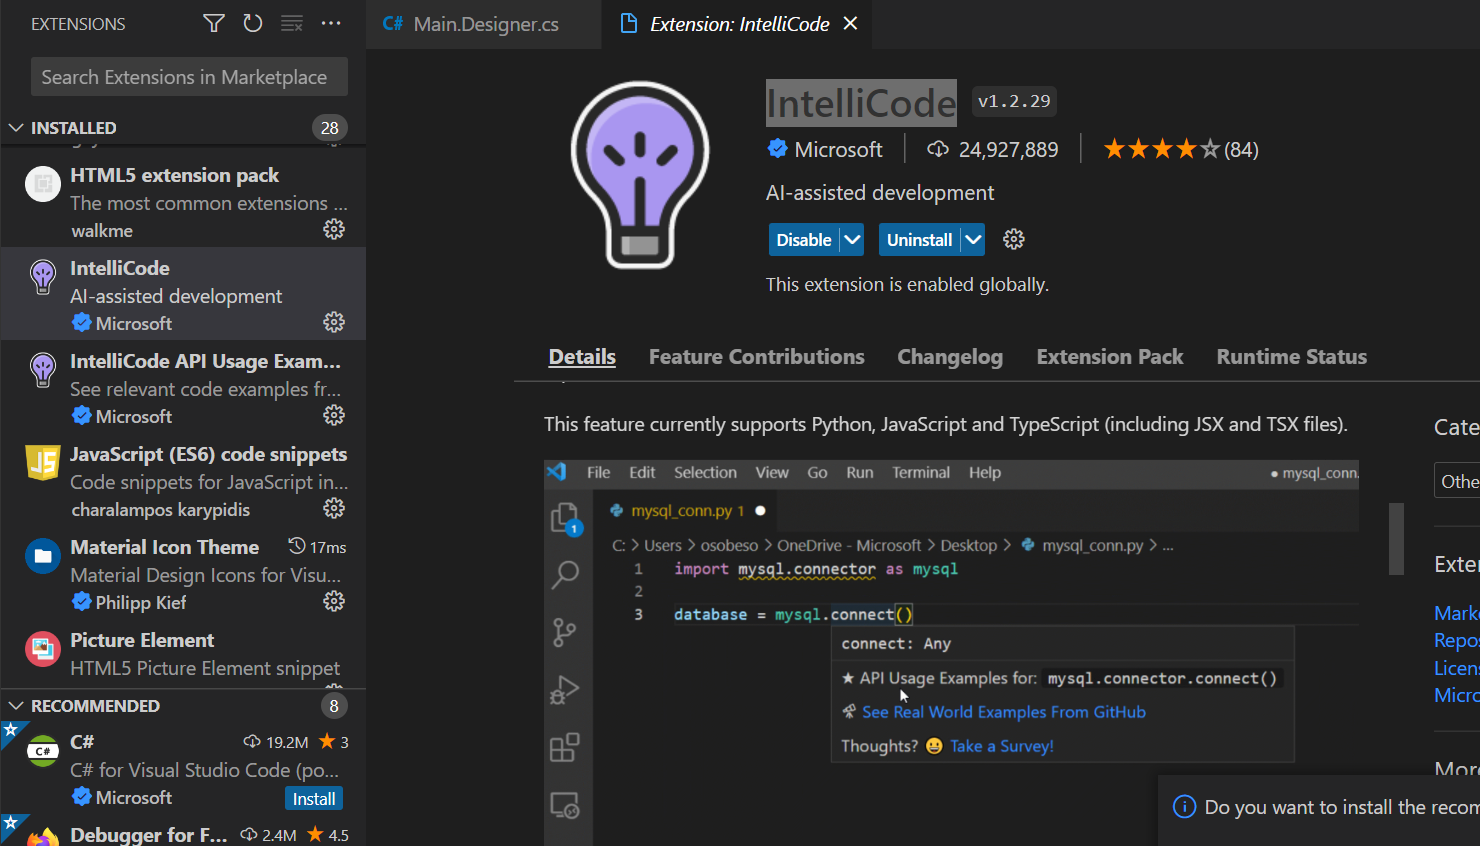Open manage gear for IntelliCode API Usage Examples
1480x846 pixels.
[x=334, y=415]
